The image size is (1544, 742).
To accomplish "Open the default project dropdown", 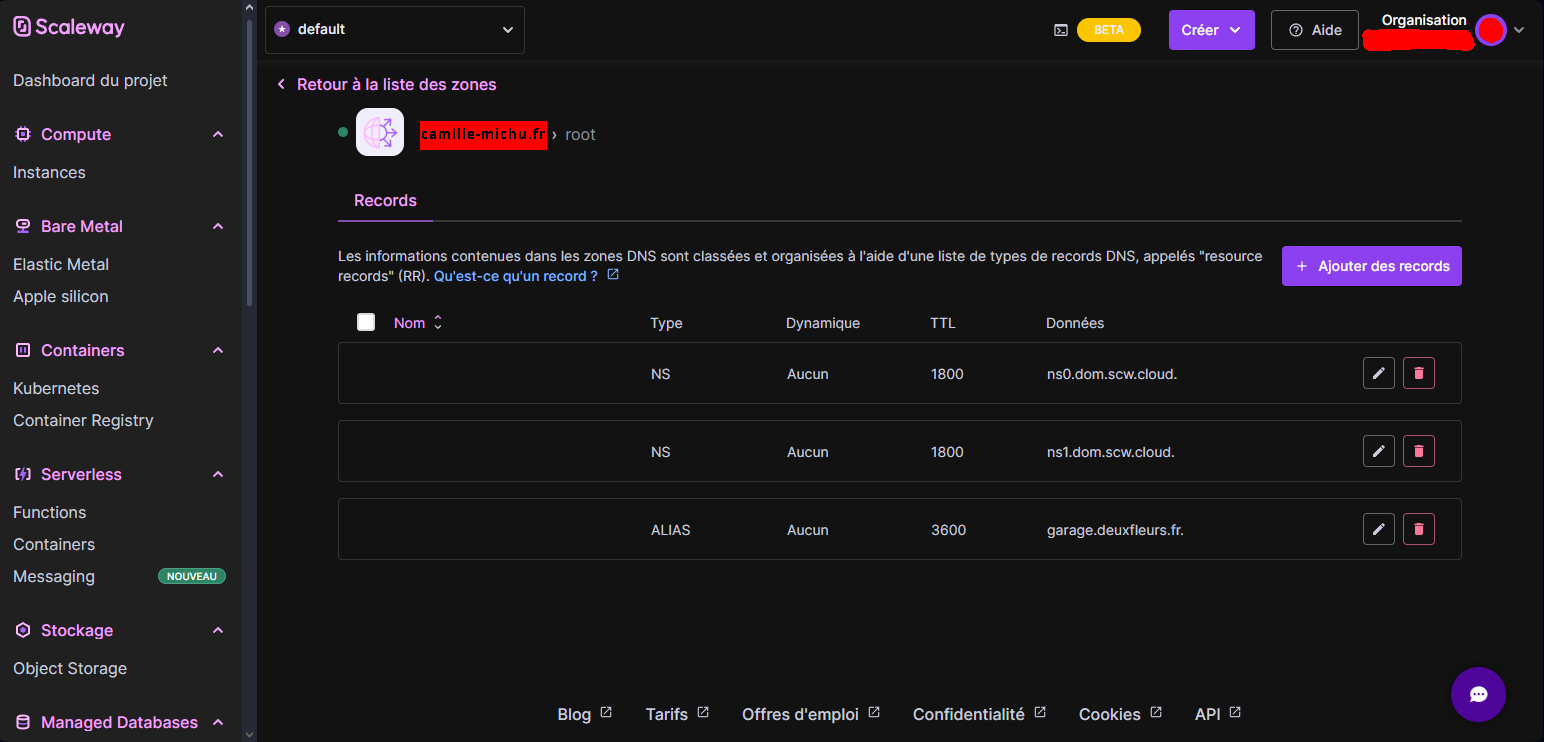I will click(x=395, y=30).
